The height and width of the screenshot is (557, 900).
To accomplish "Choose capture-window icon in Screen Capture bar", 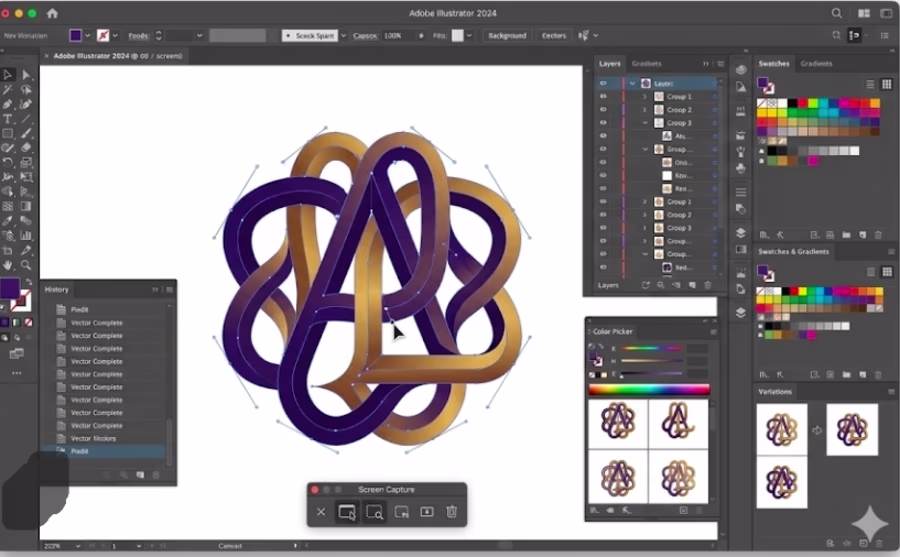I will (347, 512).
